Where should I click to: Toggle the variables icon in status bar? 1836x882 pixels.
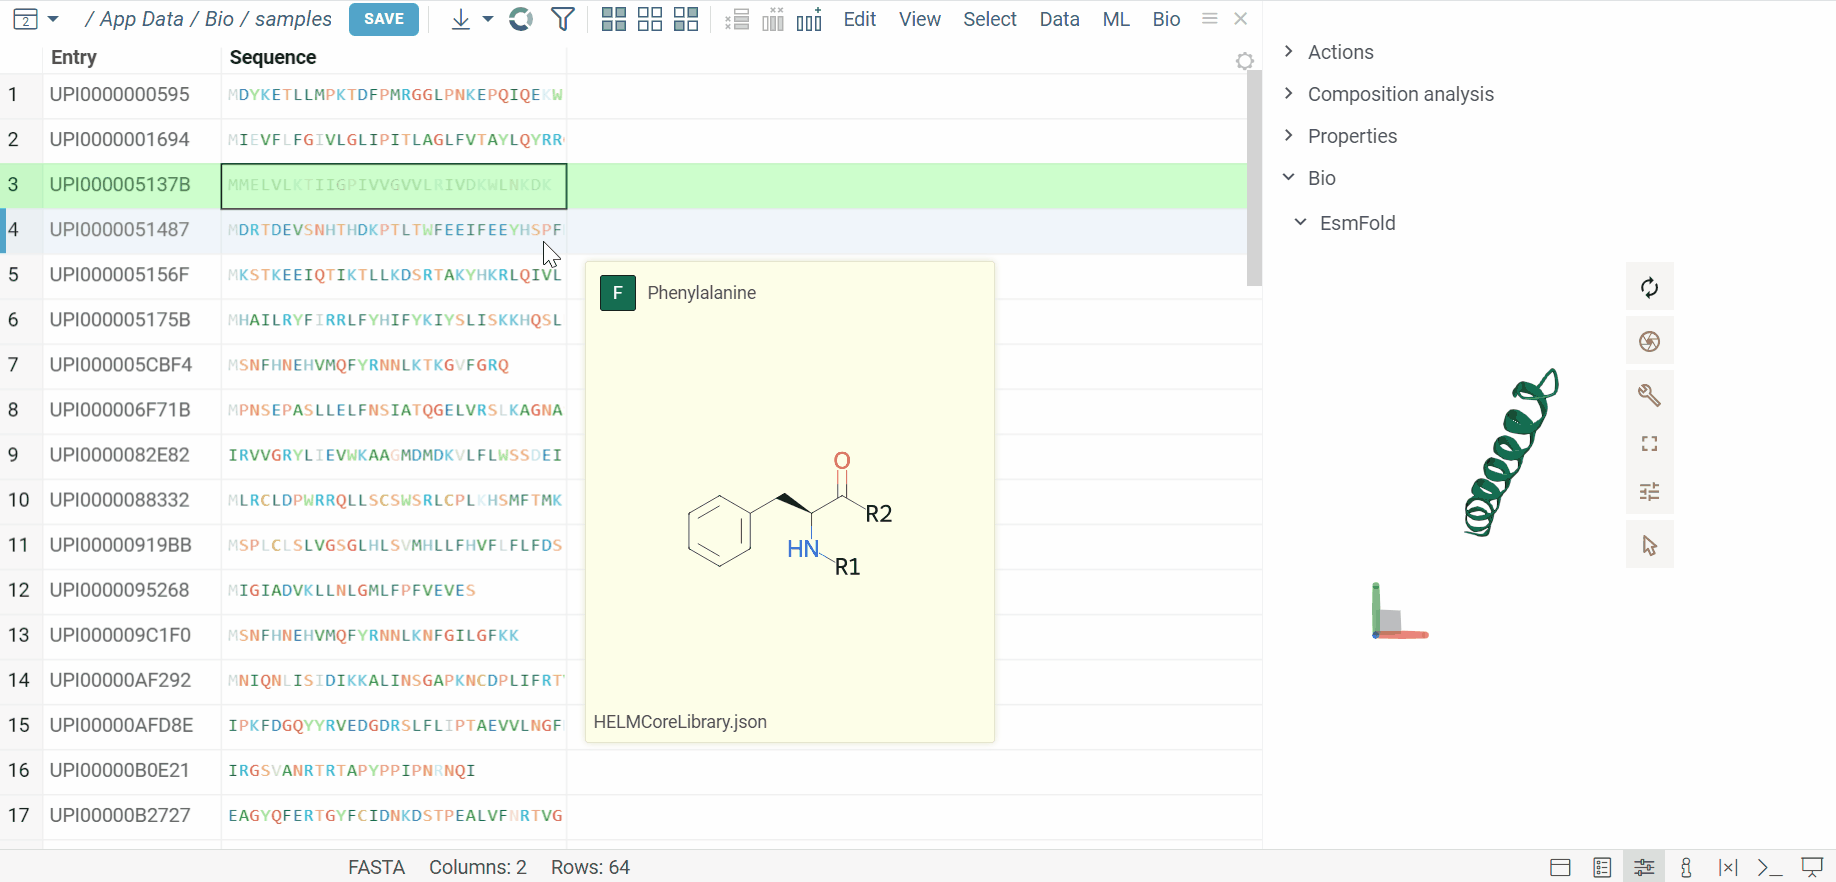pyautogui.click(x=1728, y=867)
